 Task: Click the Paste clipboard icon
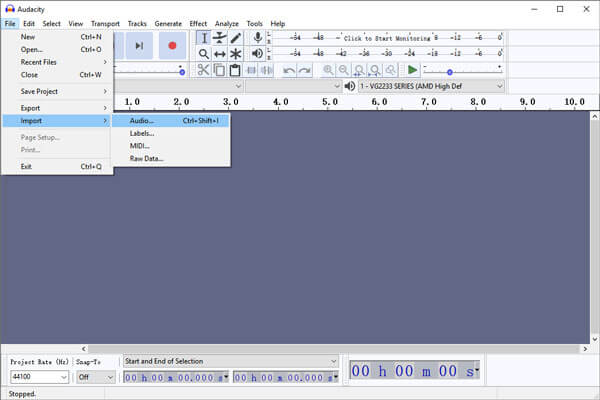[235, 70]
